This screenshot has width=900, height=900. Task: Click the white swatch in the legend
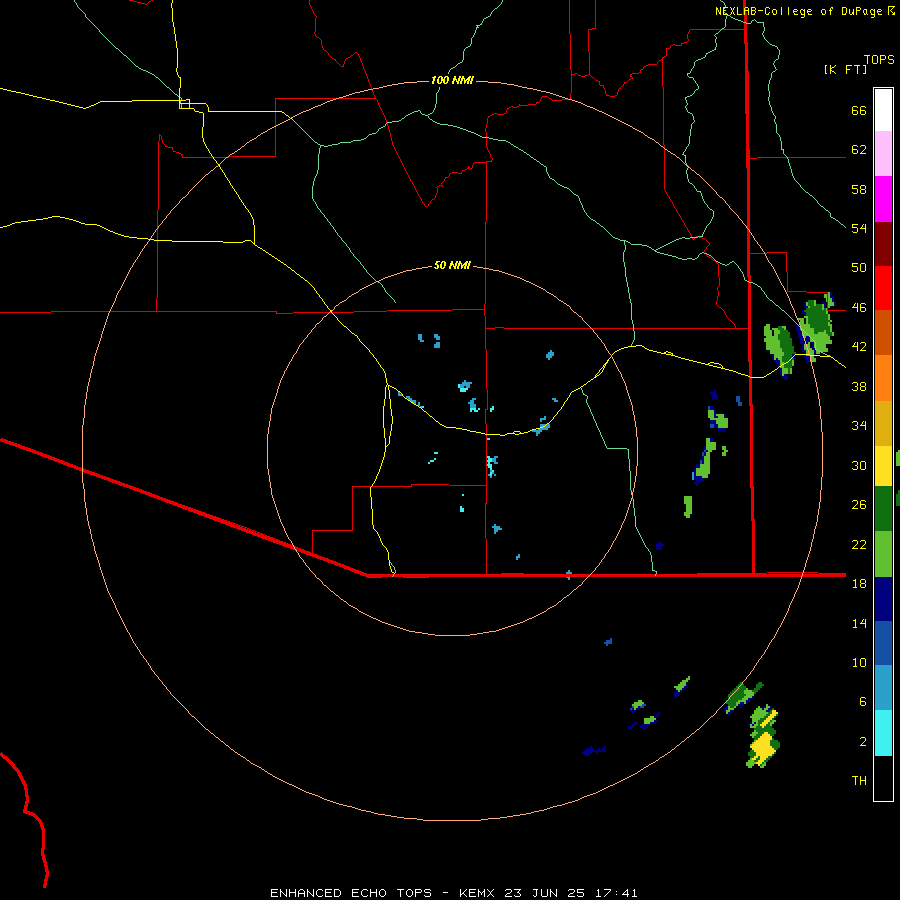click(883, 110)
